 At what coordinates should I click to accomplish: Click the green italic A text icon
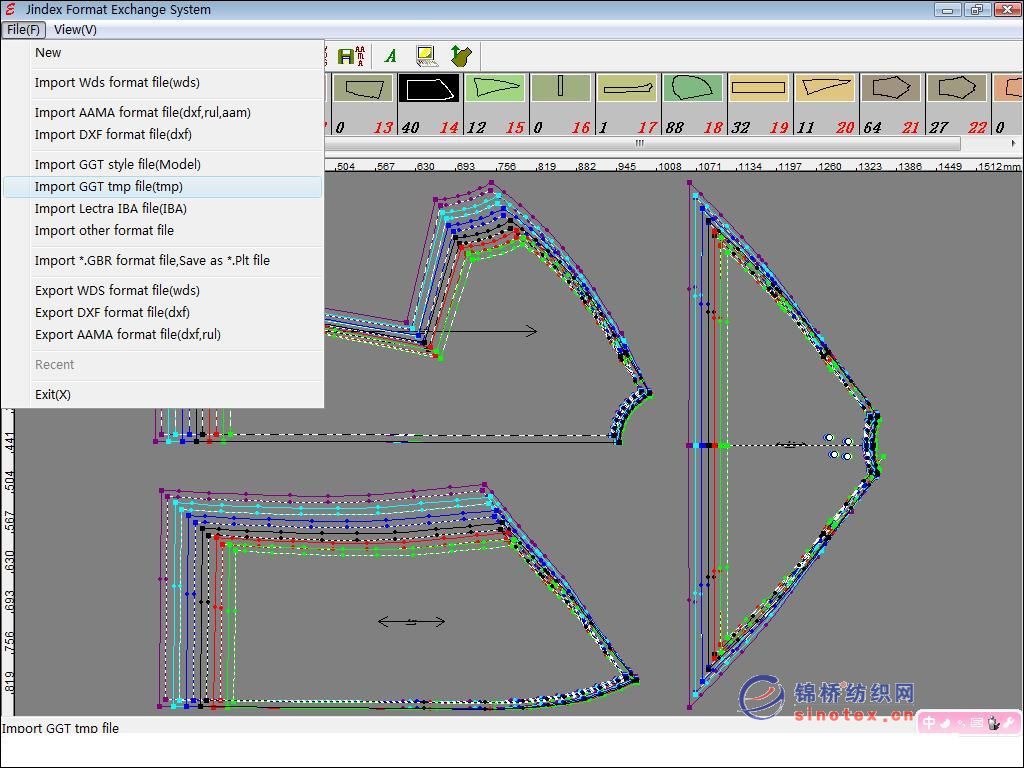tap(390, 56)
